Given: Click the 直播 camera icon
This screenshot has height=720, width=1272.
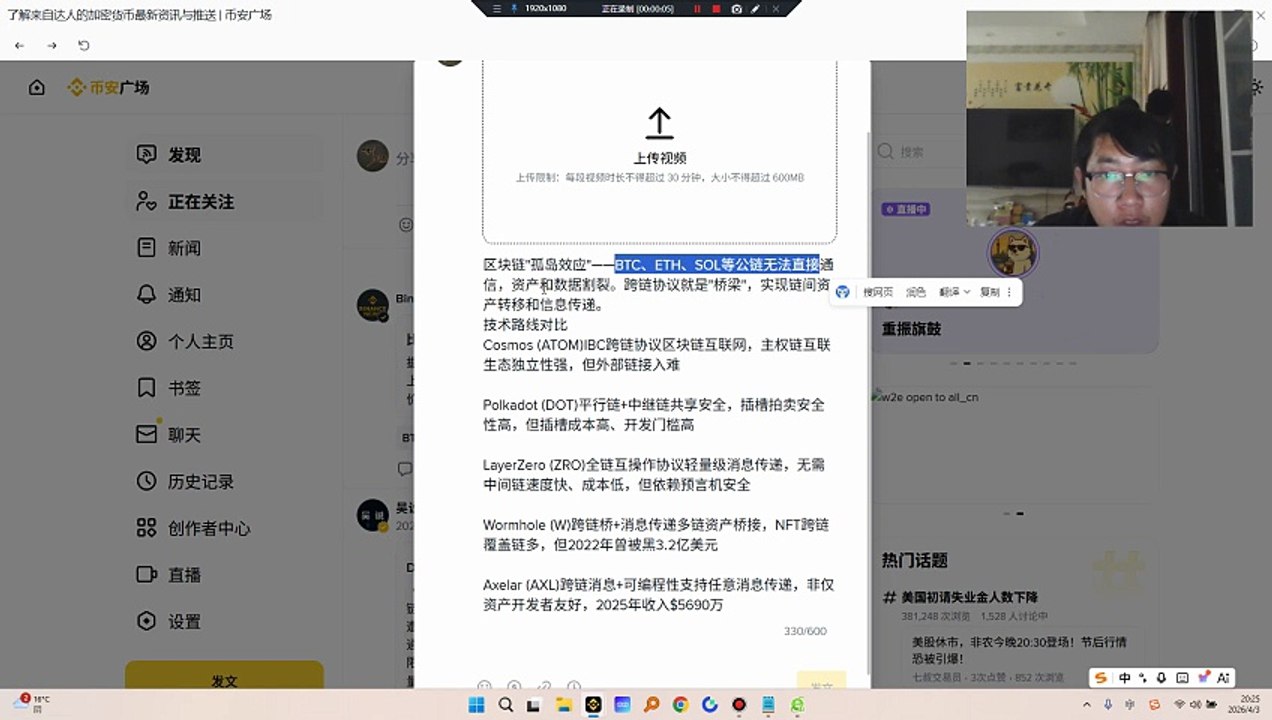Looking at the screenshot, I should [147, 574].
